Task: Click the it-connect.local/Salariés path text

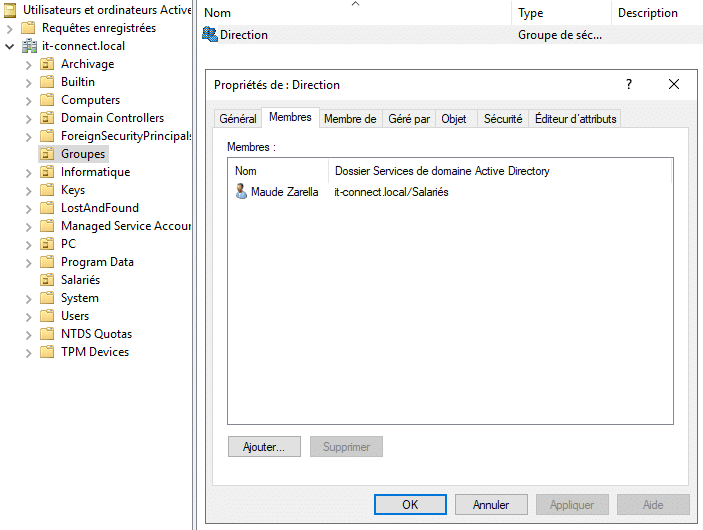Action: point(391,192)
